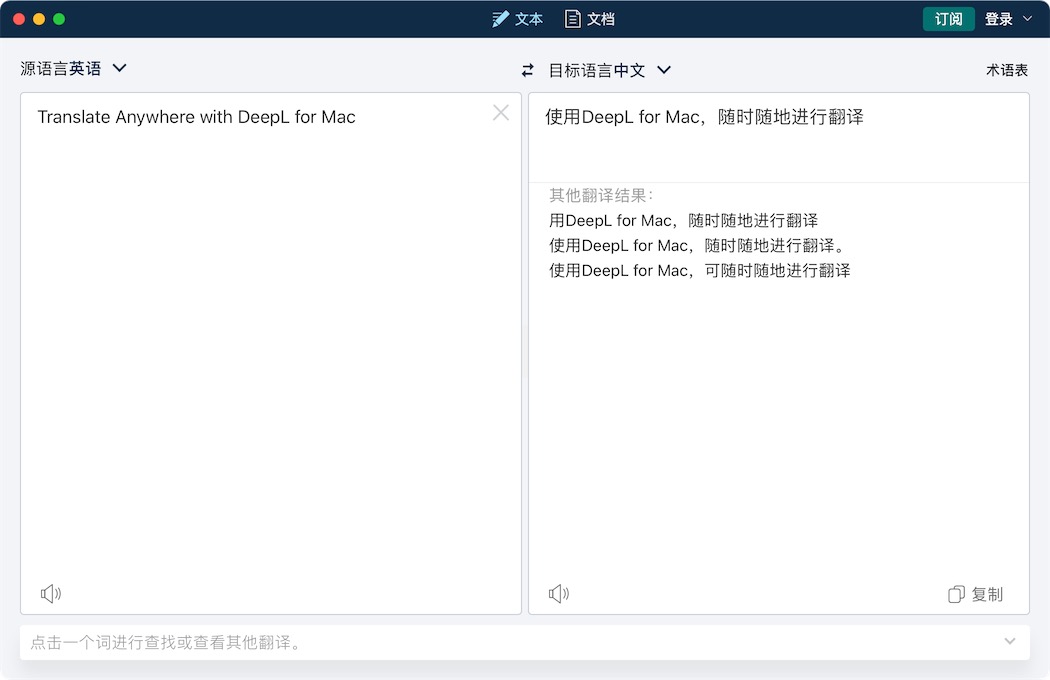
Task: Expand the 目标语言中文 target language dropdown
Action: coord(609,70)
